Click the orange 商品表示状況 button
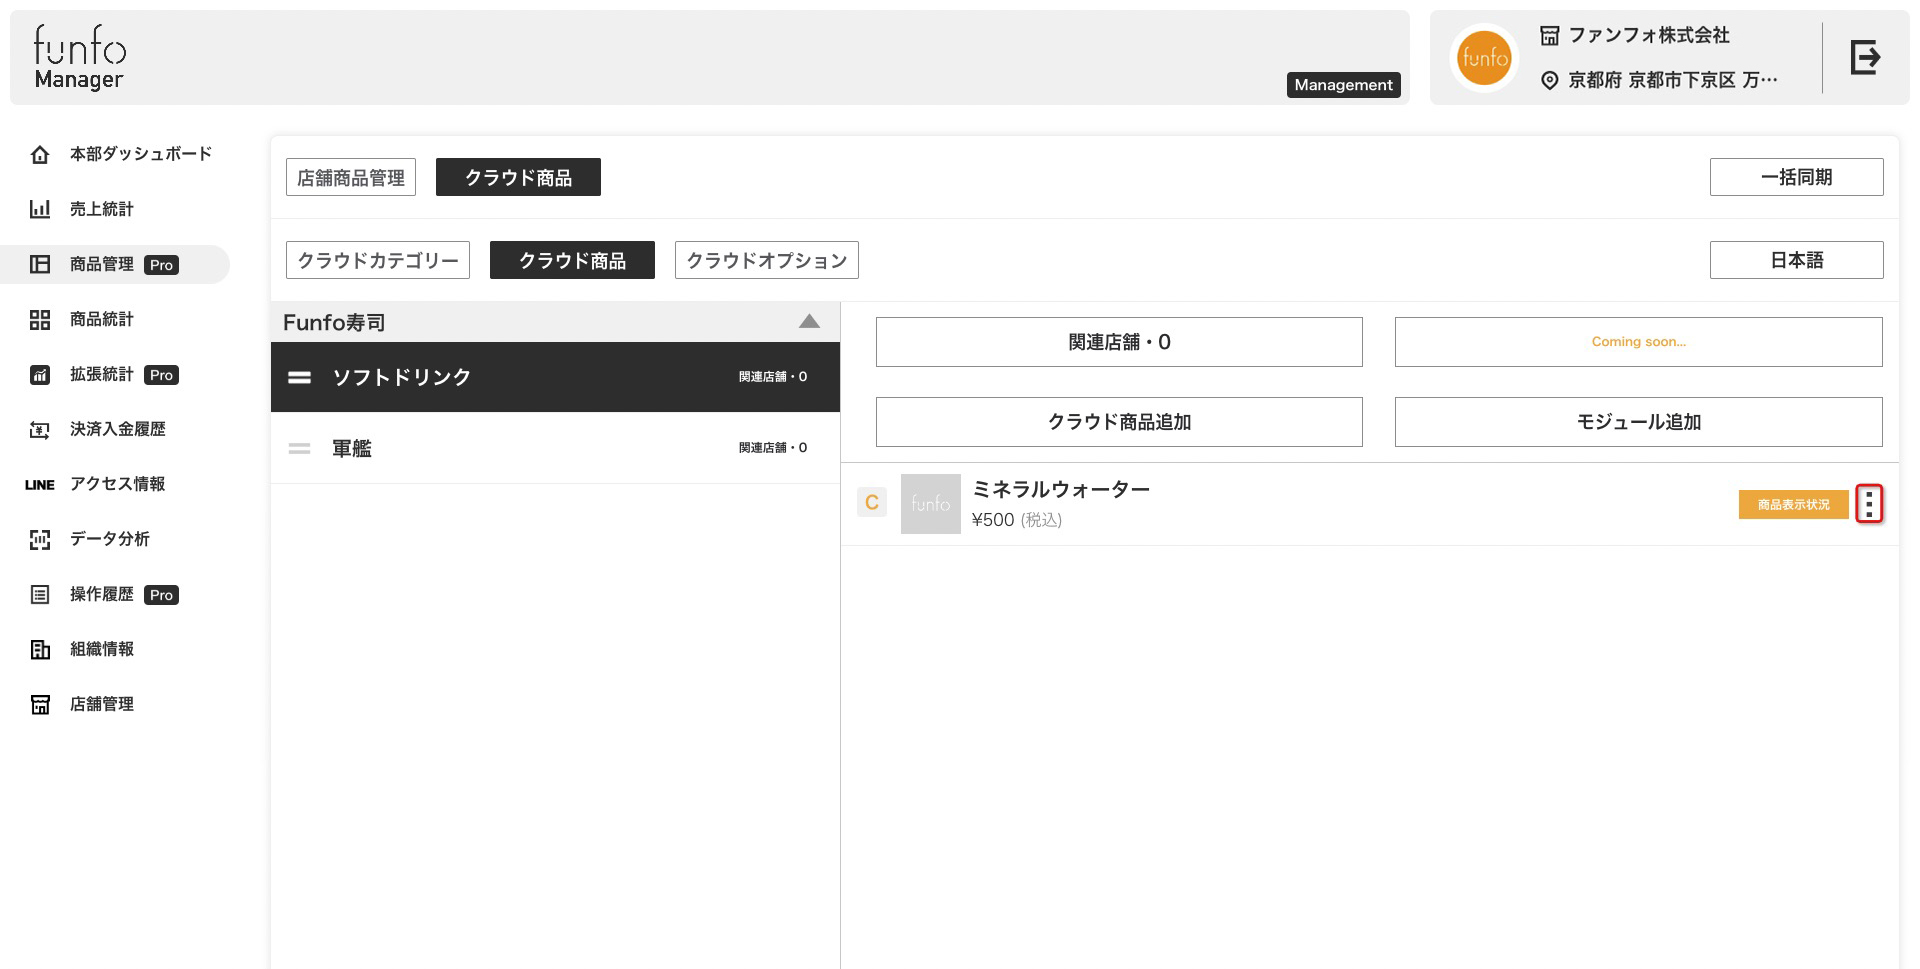 [x=1793, y=504]
